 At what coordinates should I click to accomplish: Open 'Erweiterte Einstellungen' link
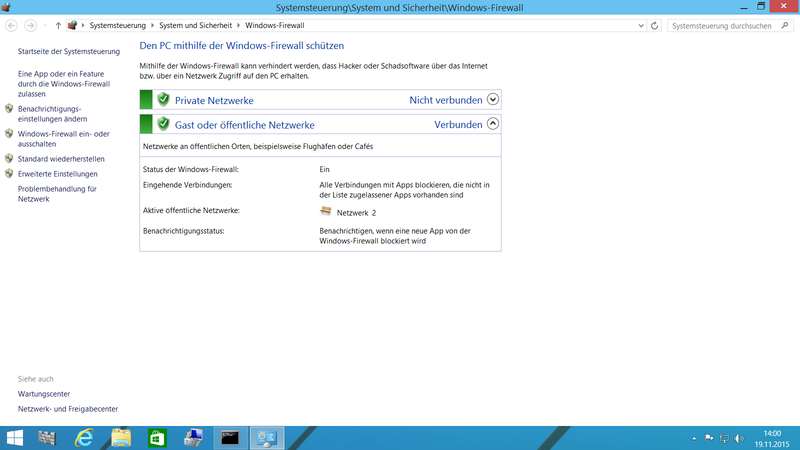[x=58, y=174]
